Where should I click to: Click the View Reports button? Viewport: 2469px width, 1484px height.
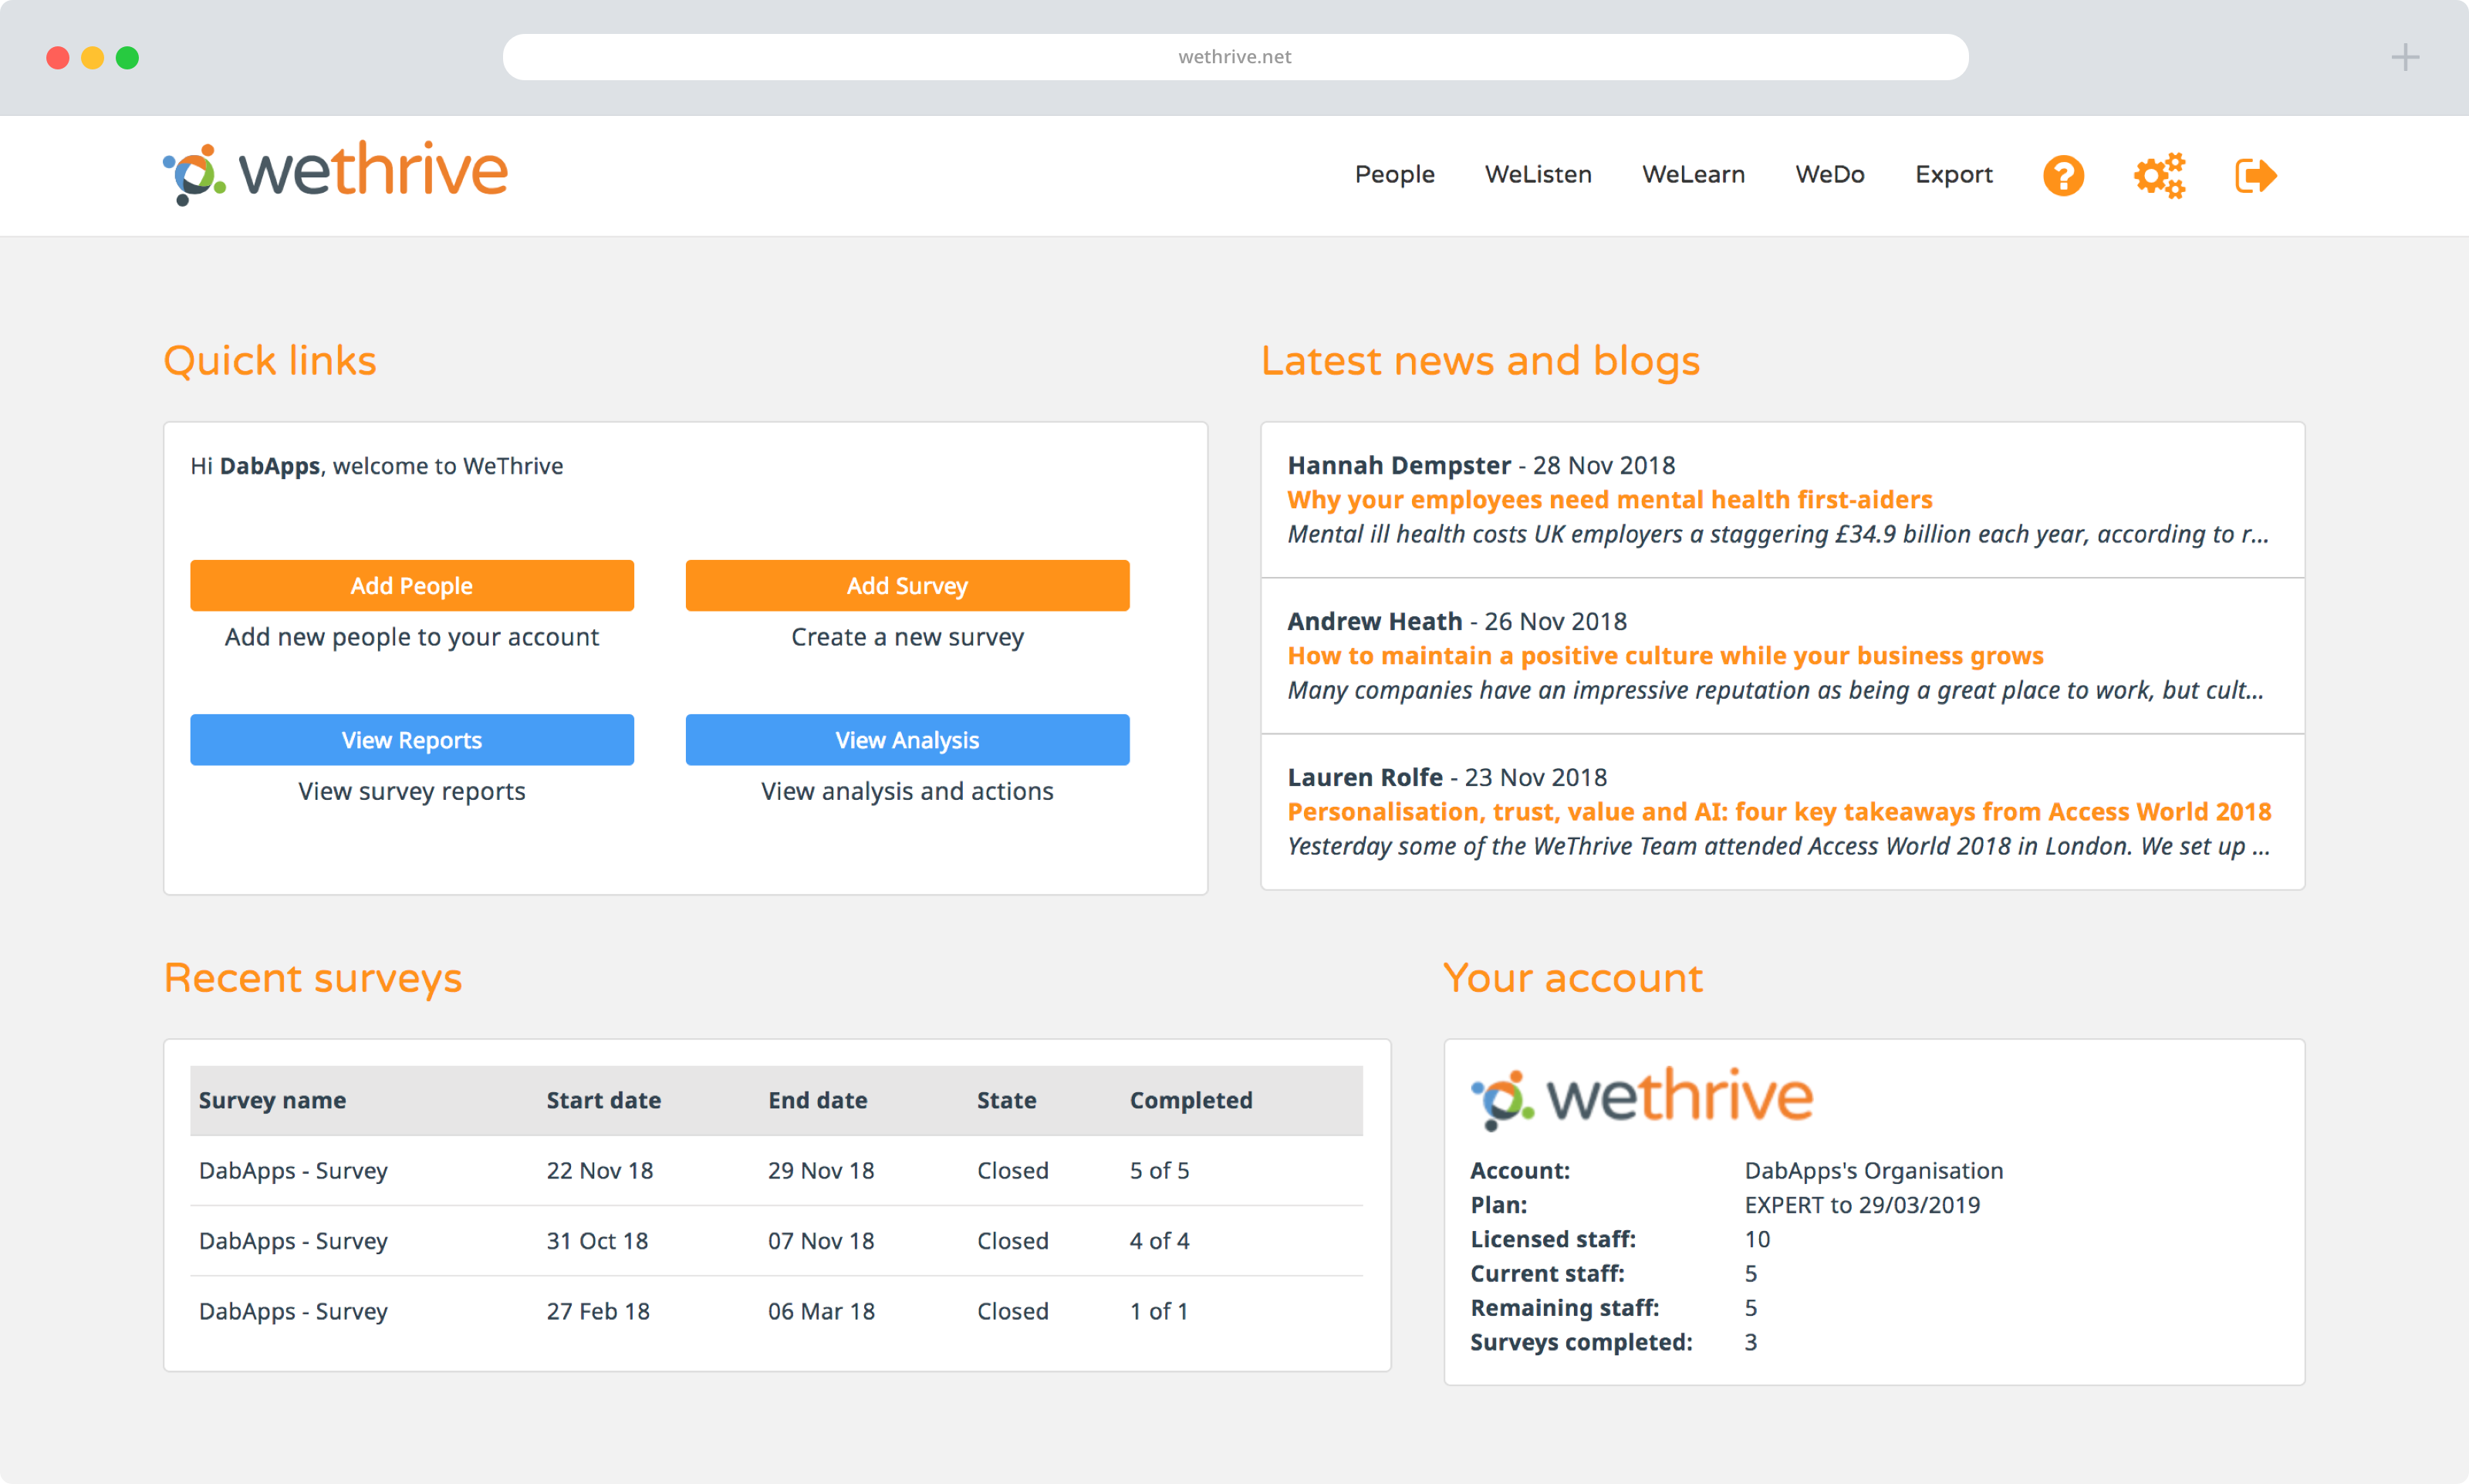(412, 740)
